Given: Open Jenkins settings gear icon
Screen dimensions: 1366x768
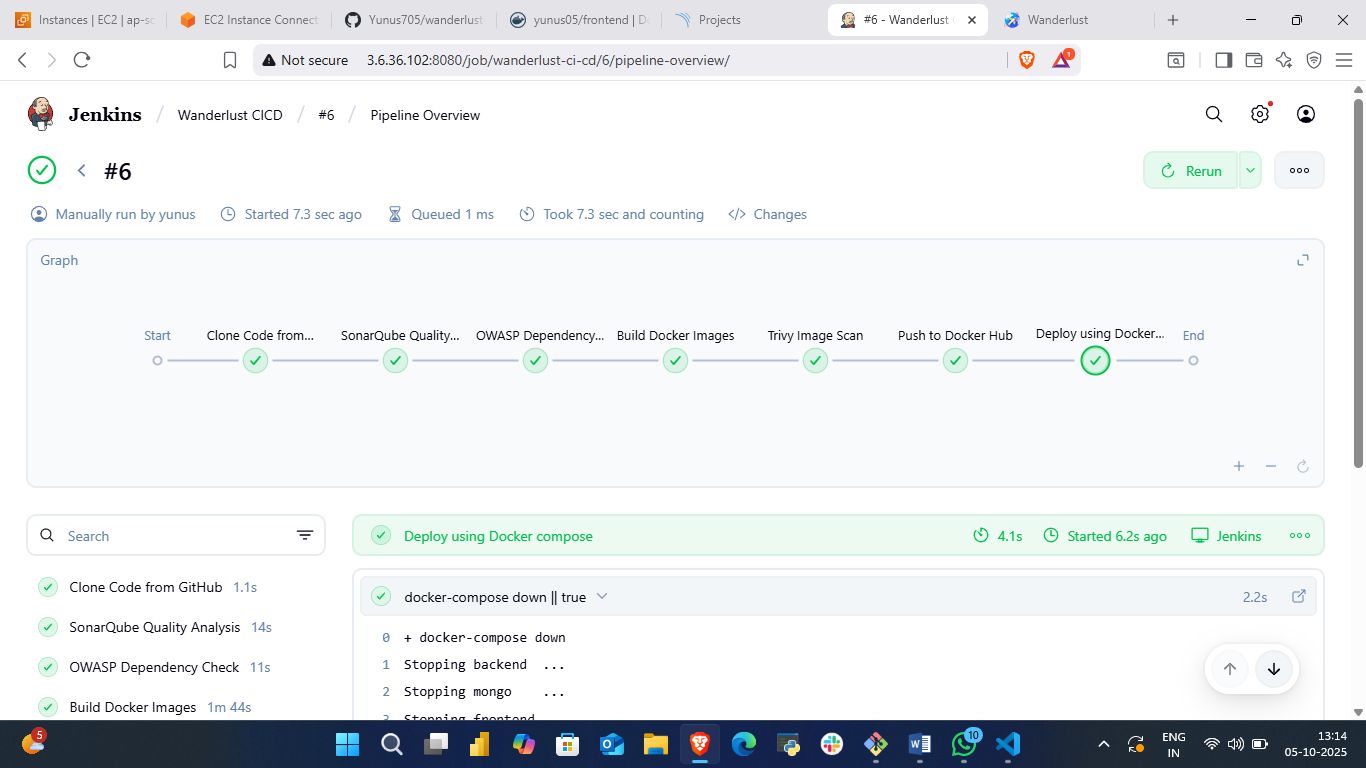Looking at the screenshot, I should [1260, 114].
